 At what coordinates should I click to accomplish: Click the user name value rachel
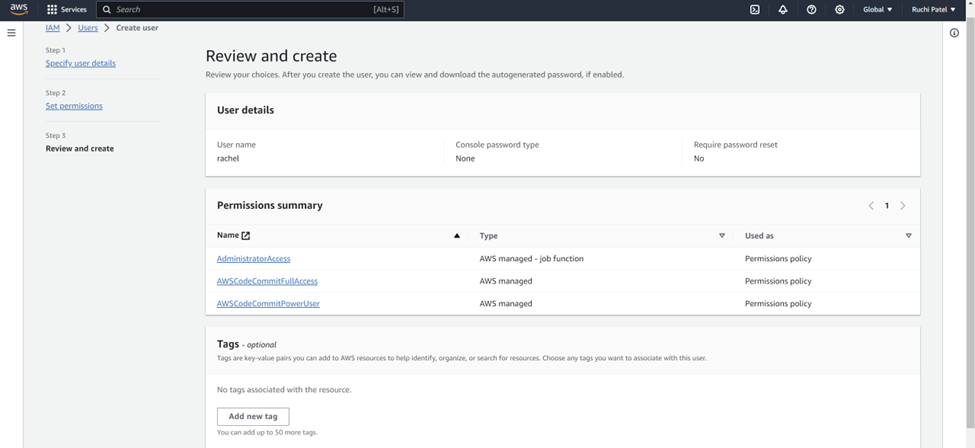(x=228, y=159)
